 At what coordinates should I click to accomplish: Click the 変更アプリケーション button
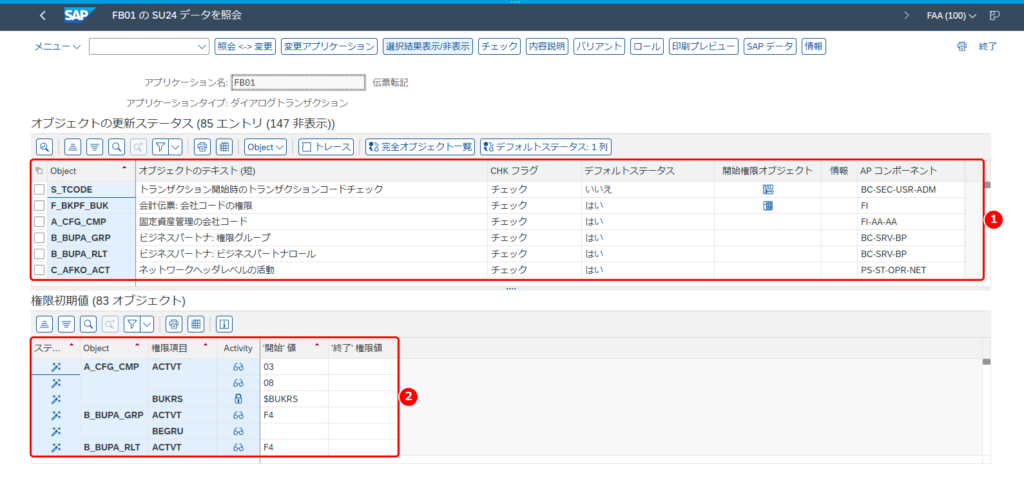tap(329, 46)
